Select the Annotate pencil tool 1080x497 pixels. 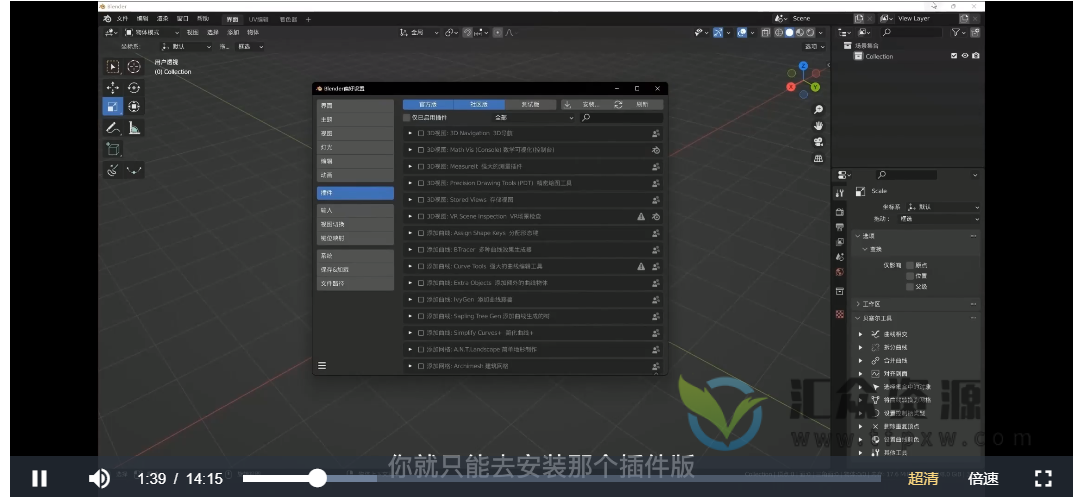click(113, 128)
